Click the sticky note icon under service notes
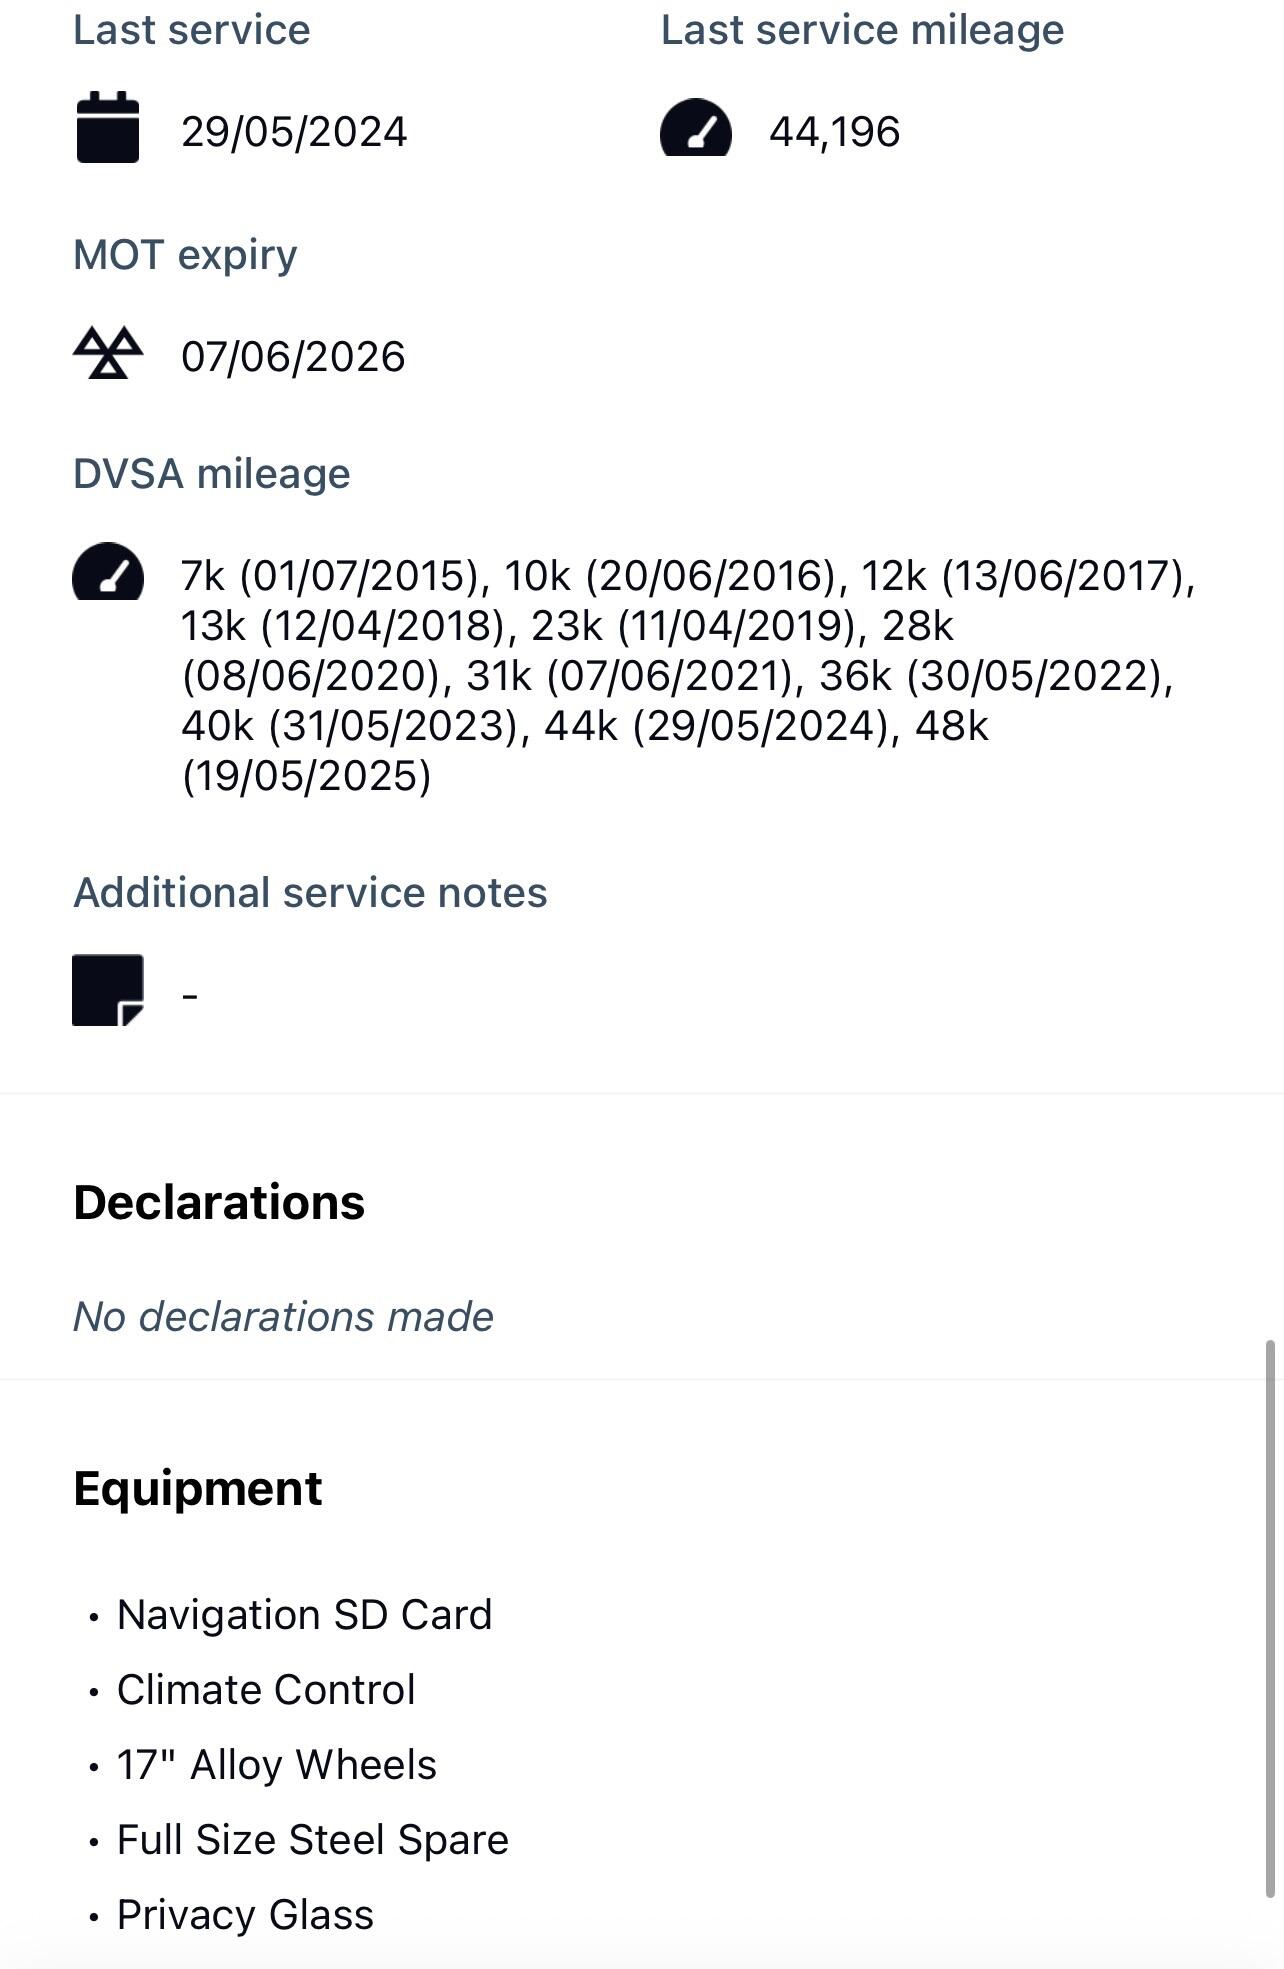The height and width of the screenshot is (1969, 1284). (x=108, y=990)
